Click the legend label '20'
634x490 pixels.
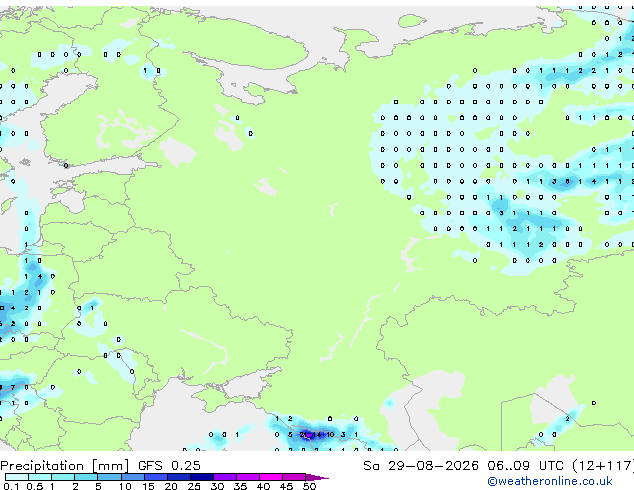pyautogui.click(x=171, y=486)
